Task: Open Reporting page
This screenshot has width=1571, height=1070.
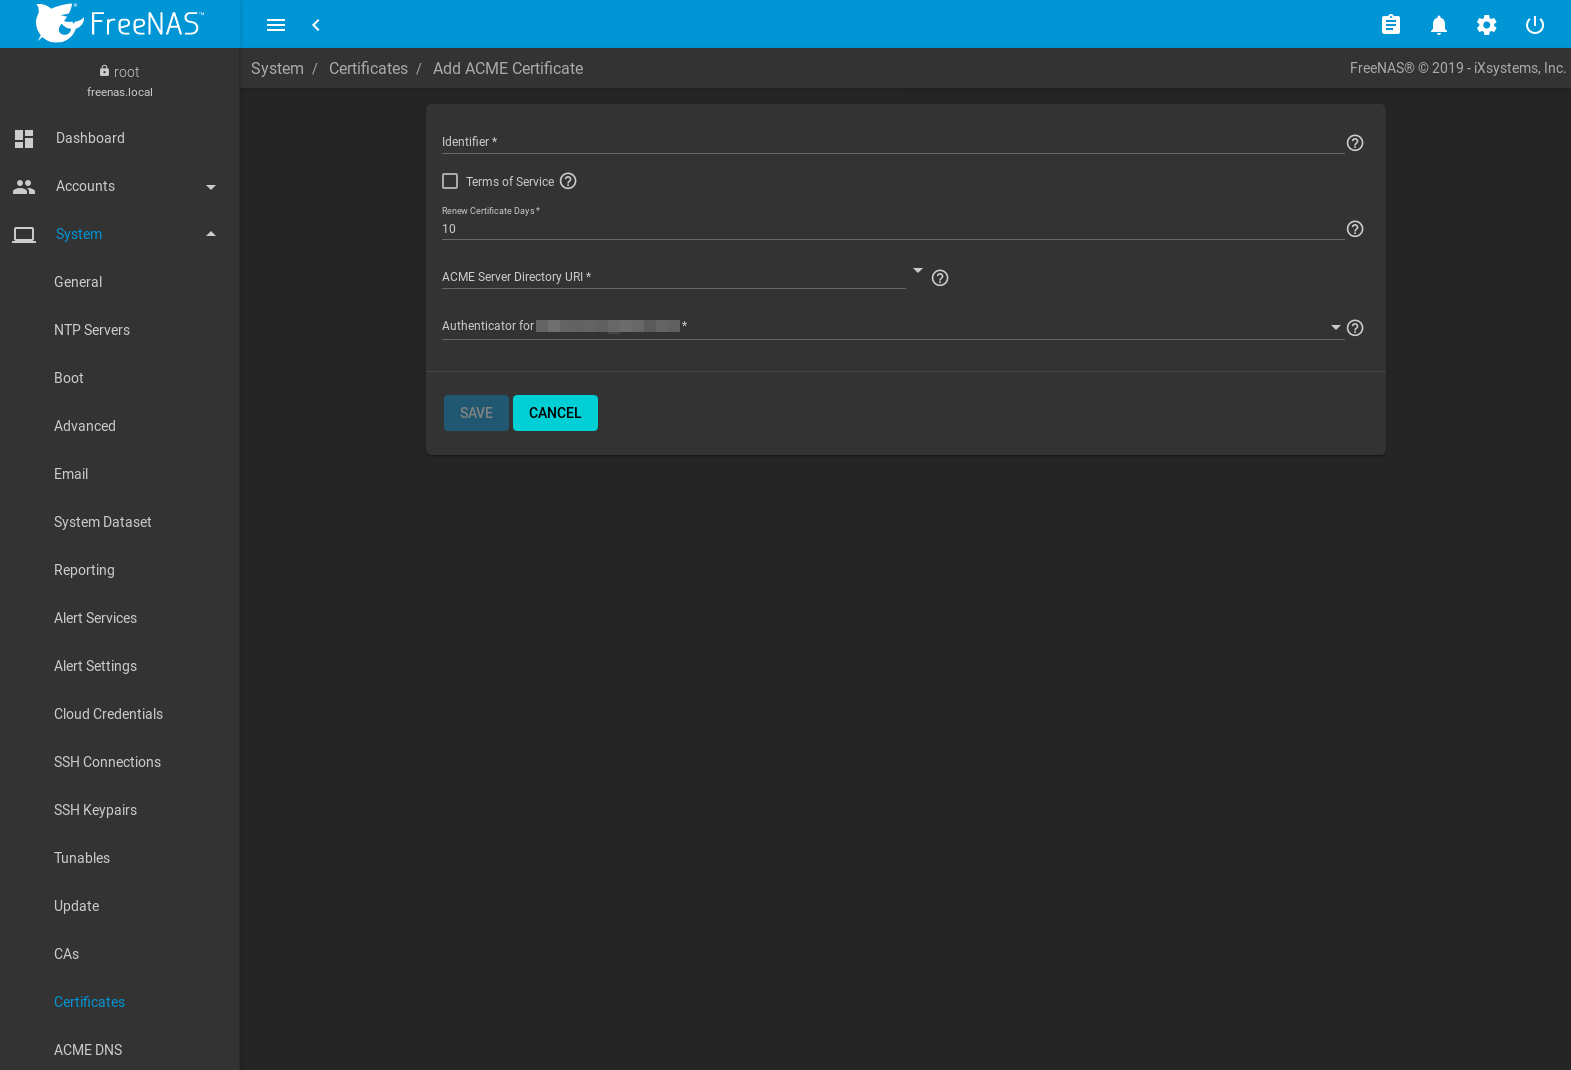Action: point(84,570)
